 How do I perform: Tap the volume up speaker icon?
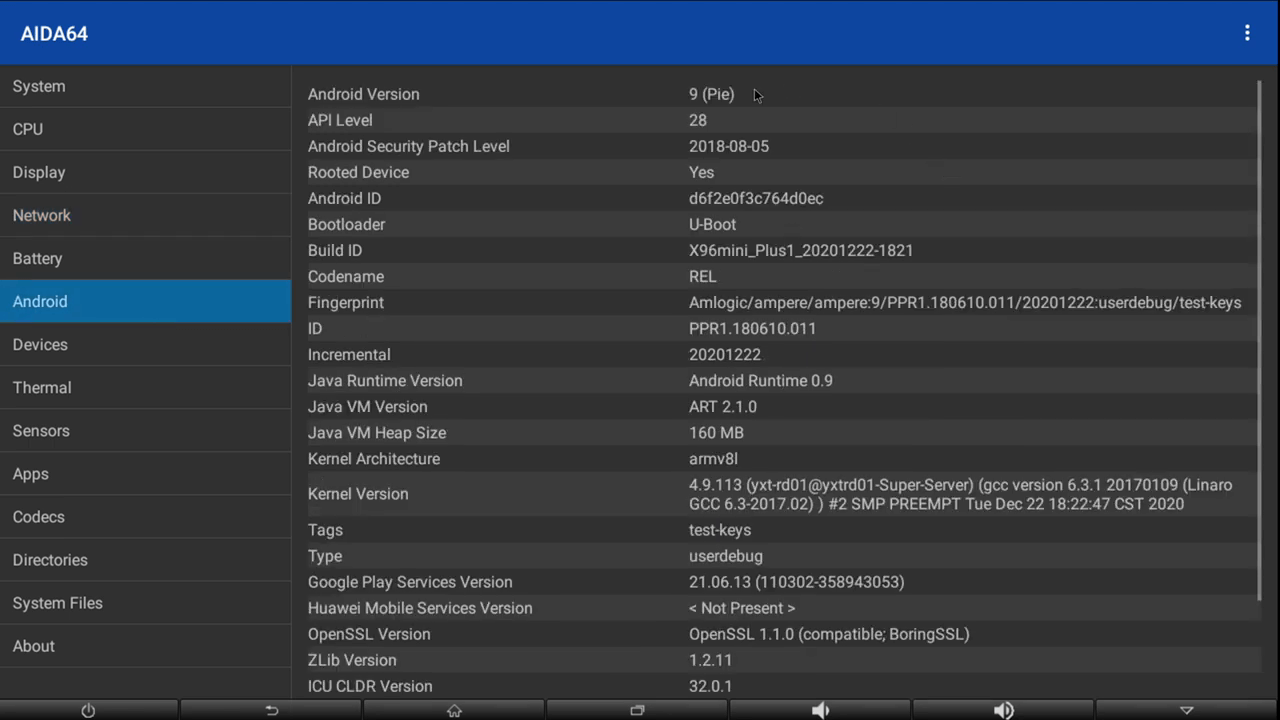1004,710
